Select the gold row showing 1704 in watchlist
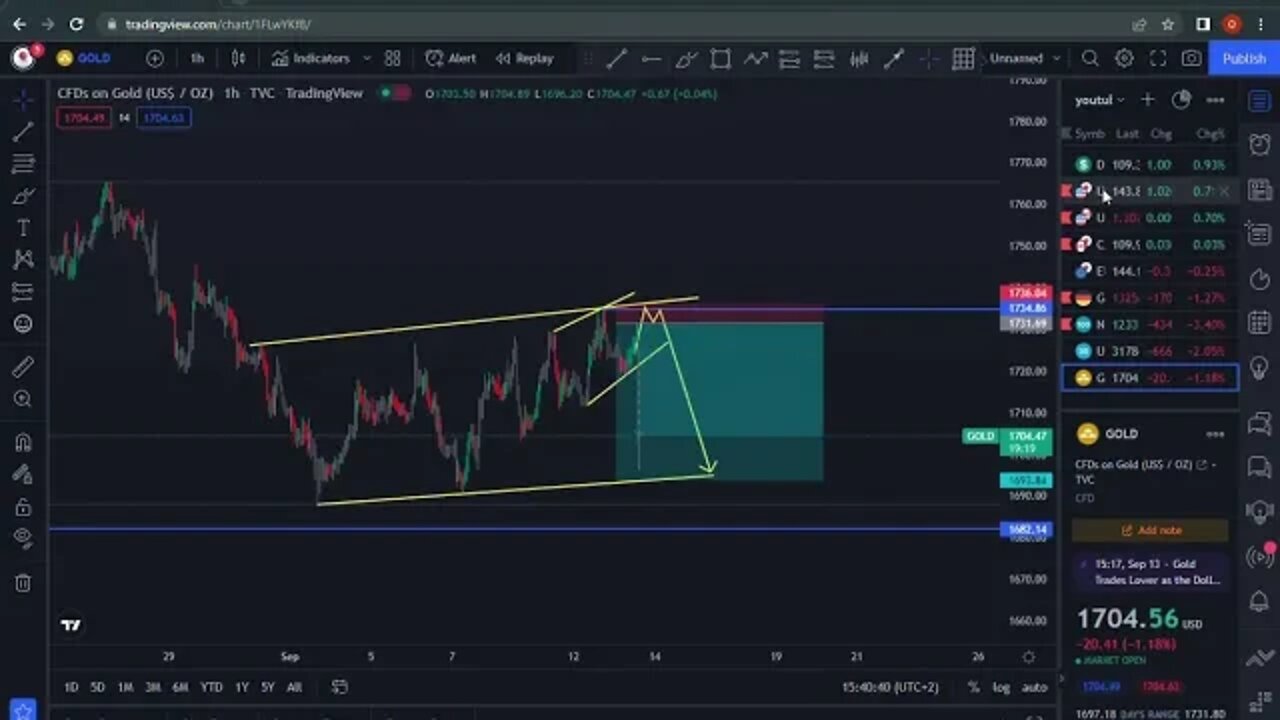The height and width of the screenshot is (720, 1280). pyautogui.click(x=1150, y=378)
